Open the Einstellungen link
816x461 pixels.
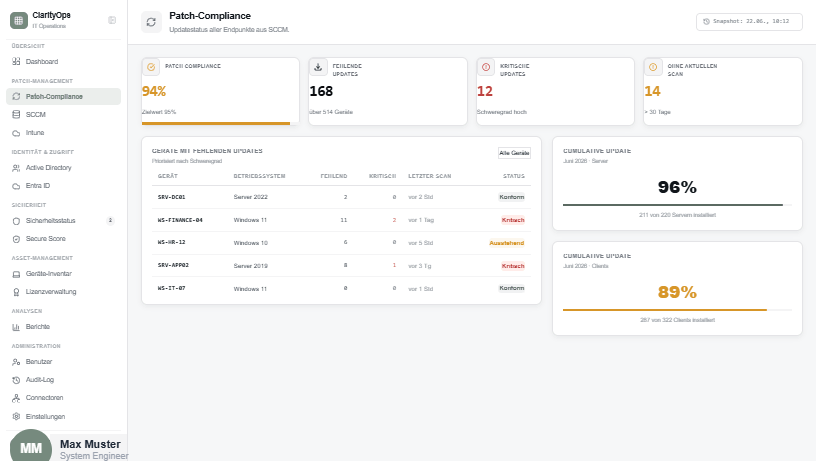click(63, 416)
